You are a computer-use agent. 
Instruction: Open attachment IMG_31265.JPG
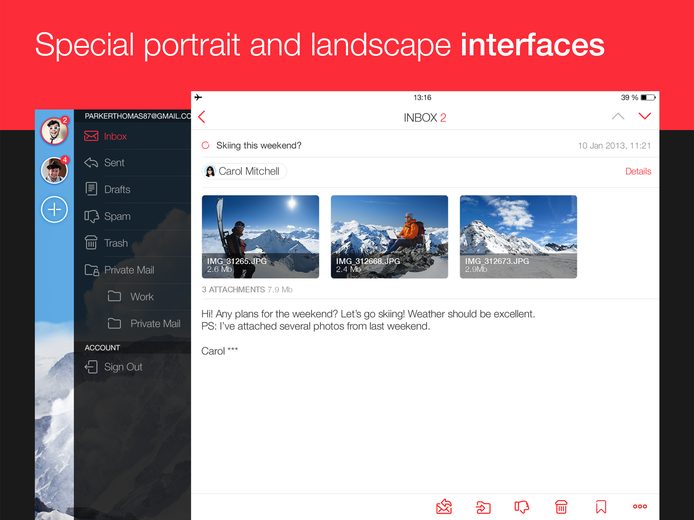click(260, 237)
